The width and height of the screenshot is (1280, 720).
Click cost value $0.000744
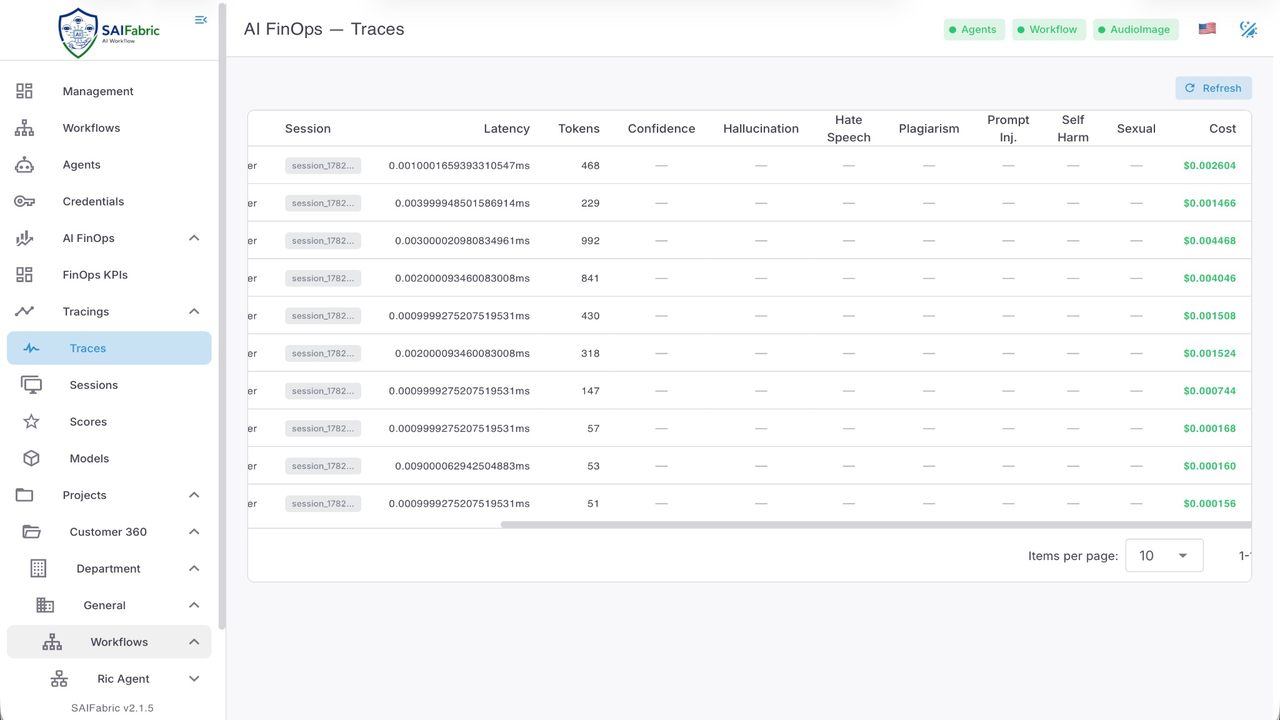pos(1209,391)
